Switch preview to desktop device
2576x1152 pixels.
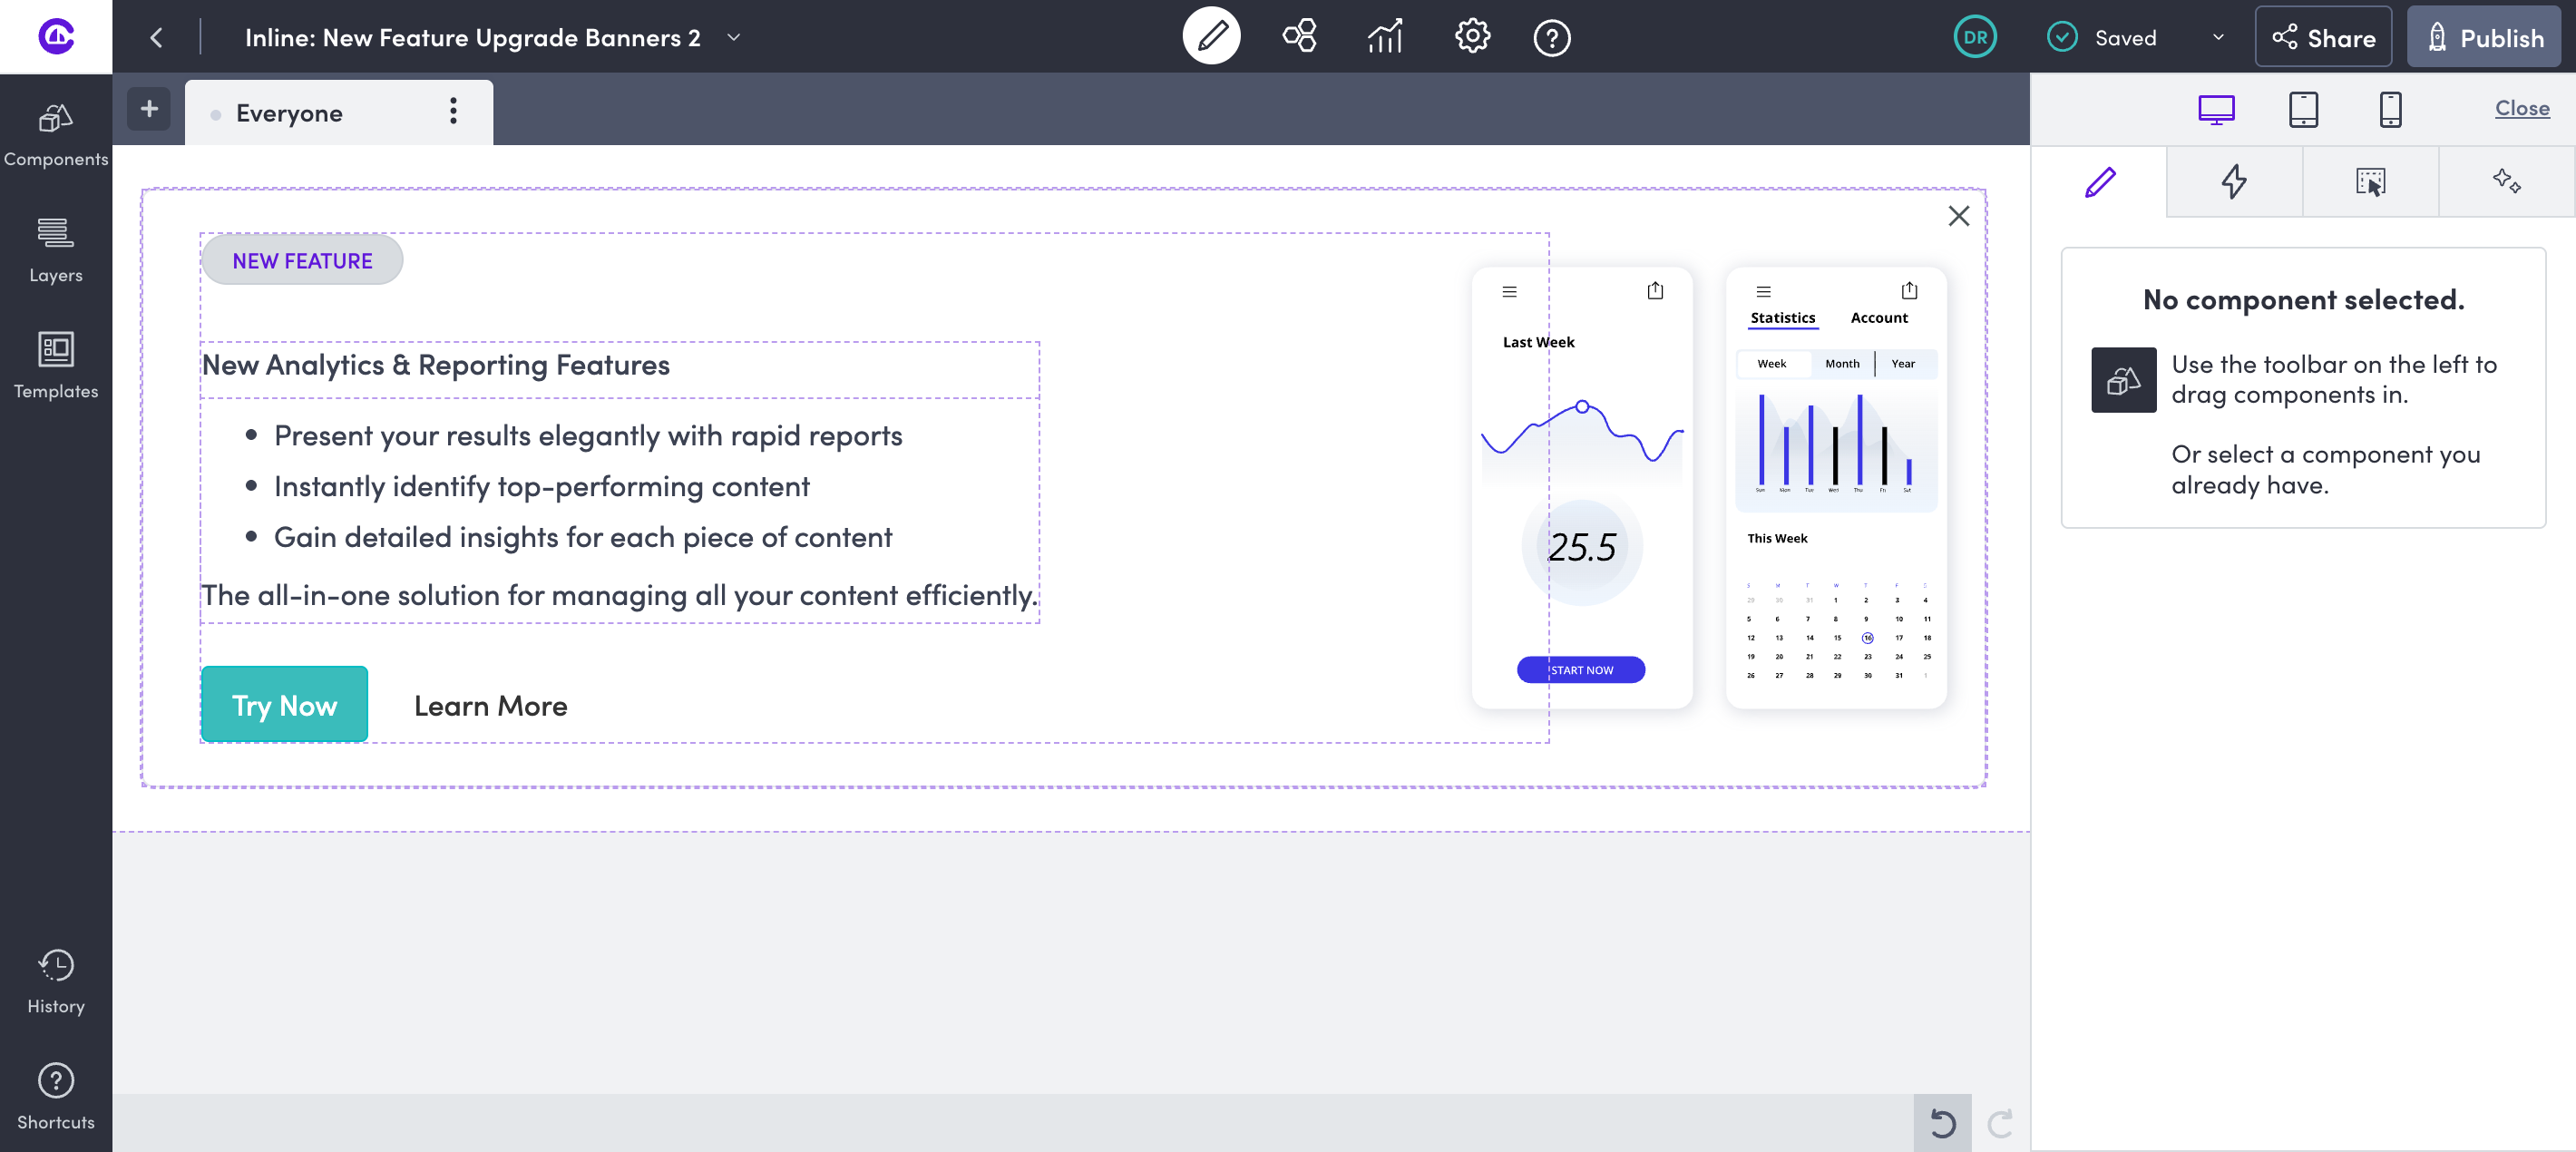click(2216, 109)
